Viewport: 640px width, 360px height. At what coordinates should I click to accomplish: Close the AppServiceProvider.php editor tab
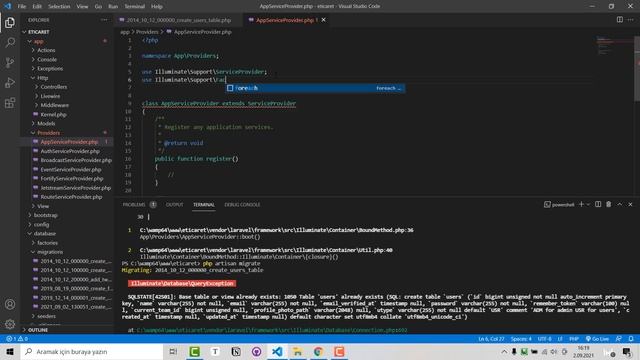point(323,20)
